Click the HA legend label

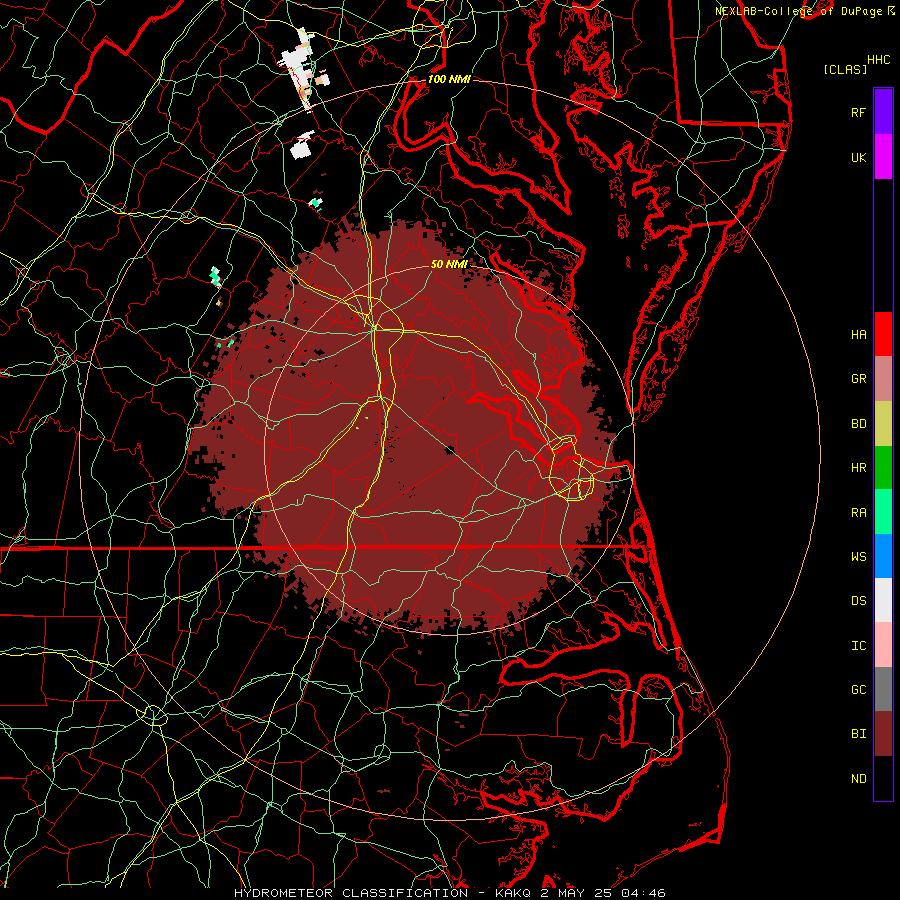[x=858, y=334]
